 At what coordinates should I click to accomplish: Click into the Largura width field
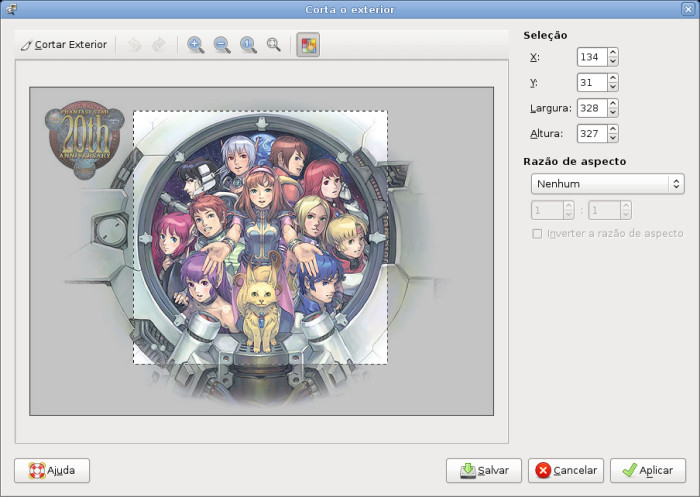tap(592, 108)
